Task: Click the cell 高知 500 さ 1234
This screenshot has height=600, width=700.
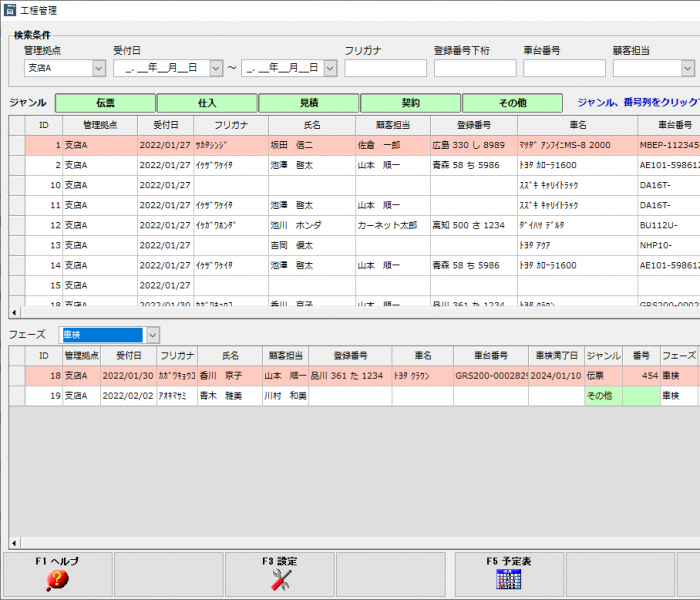Action: [x=474, y=225]
